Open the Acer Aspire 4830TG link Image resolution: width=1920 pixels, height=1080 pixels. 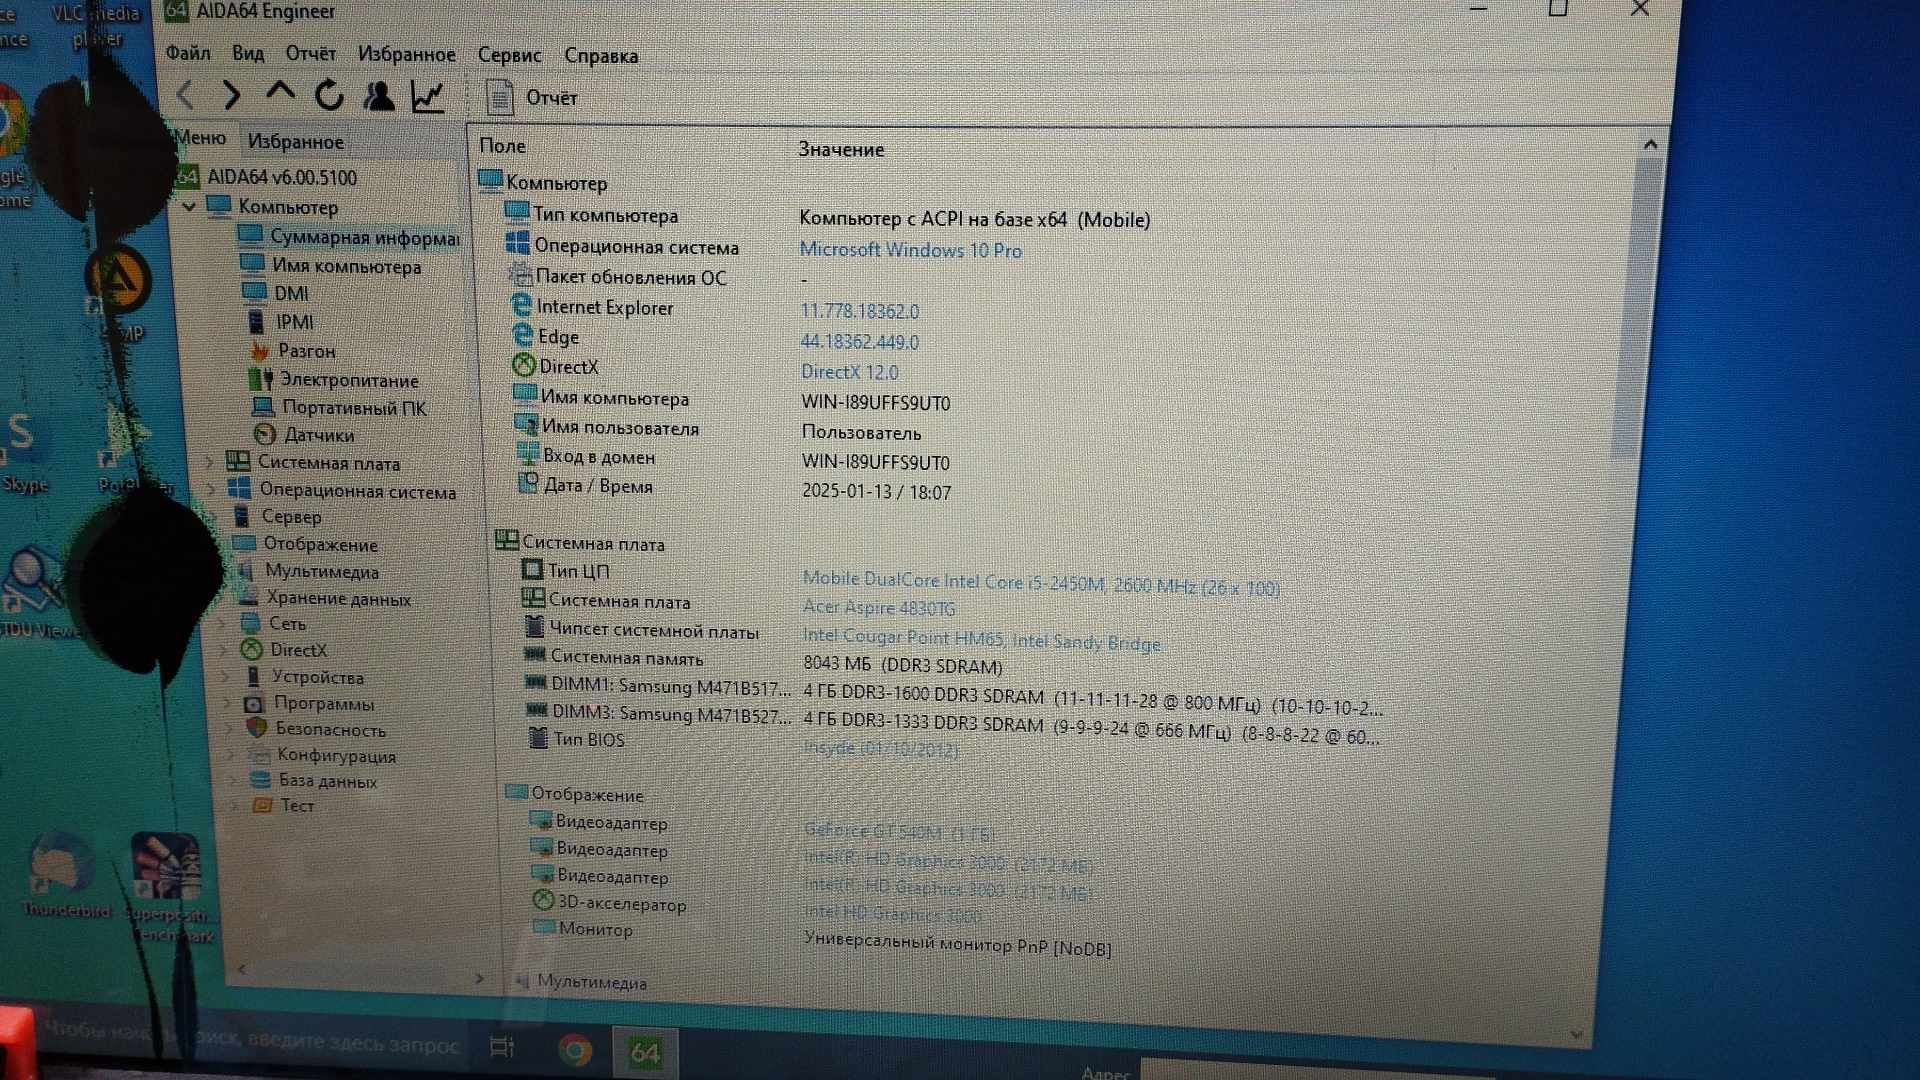(879, 607)
